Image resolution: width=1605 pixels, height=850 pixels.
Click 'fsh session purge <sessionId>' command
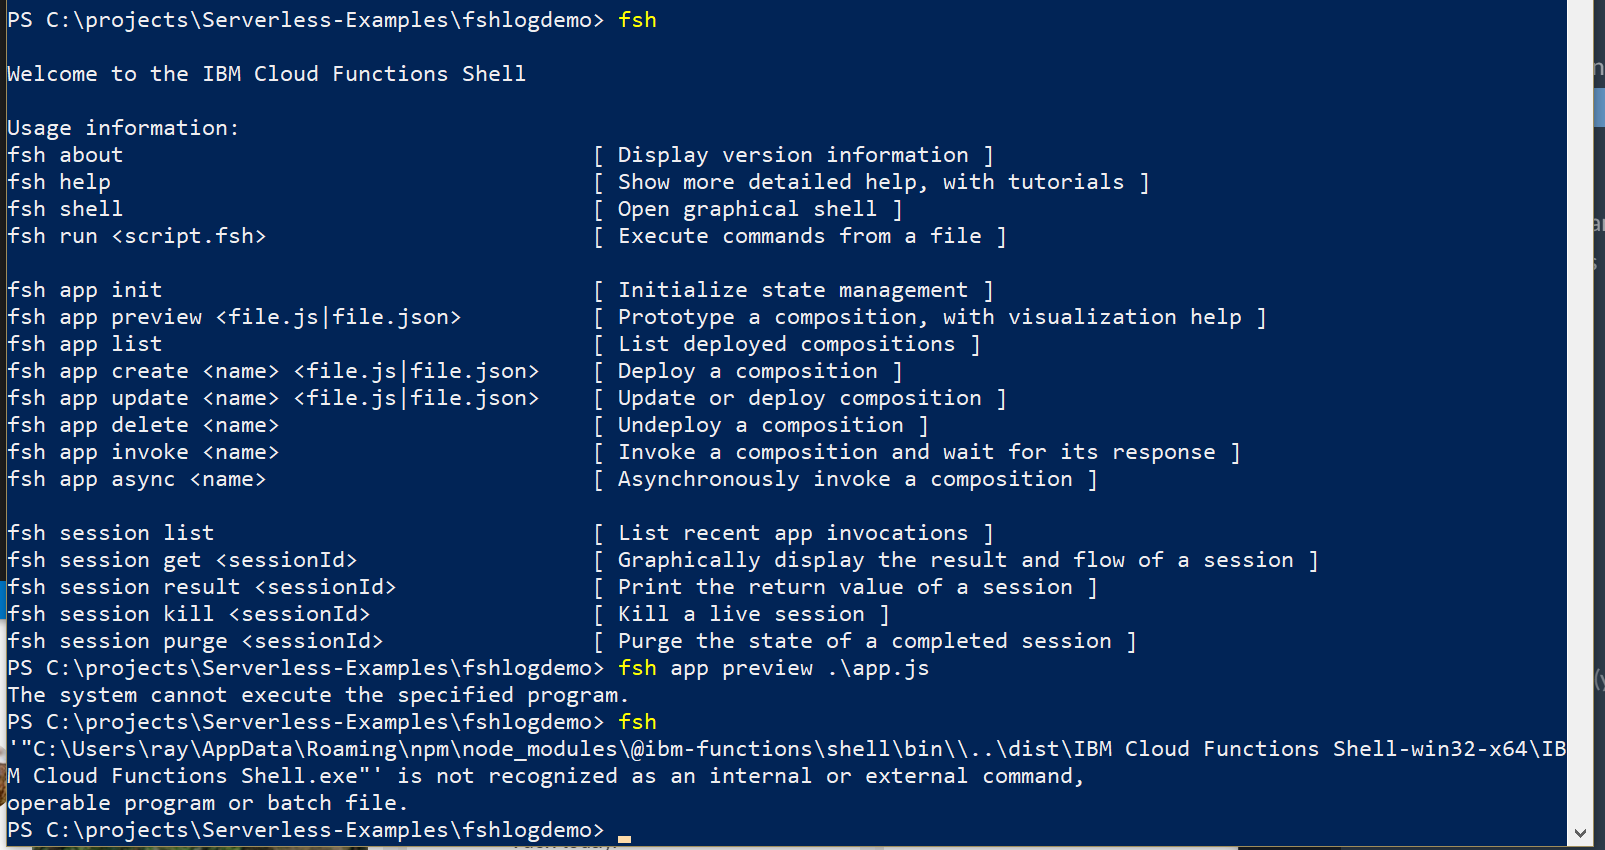point(195,641)
